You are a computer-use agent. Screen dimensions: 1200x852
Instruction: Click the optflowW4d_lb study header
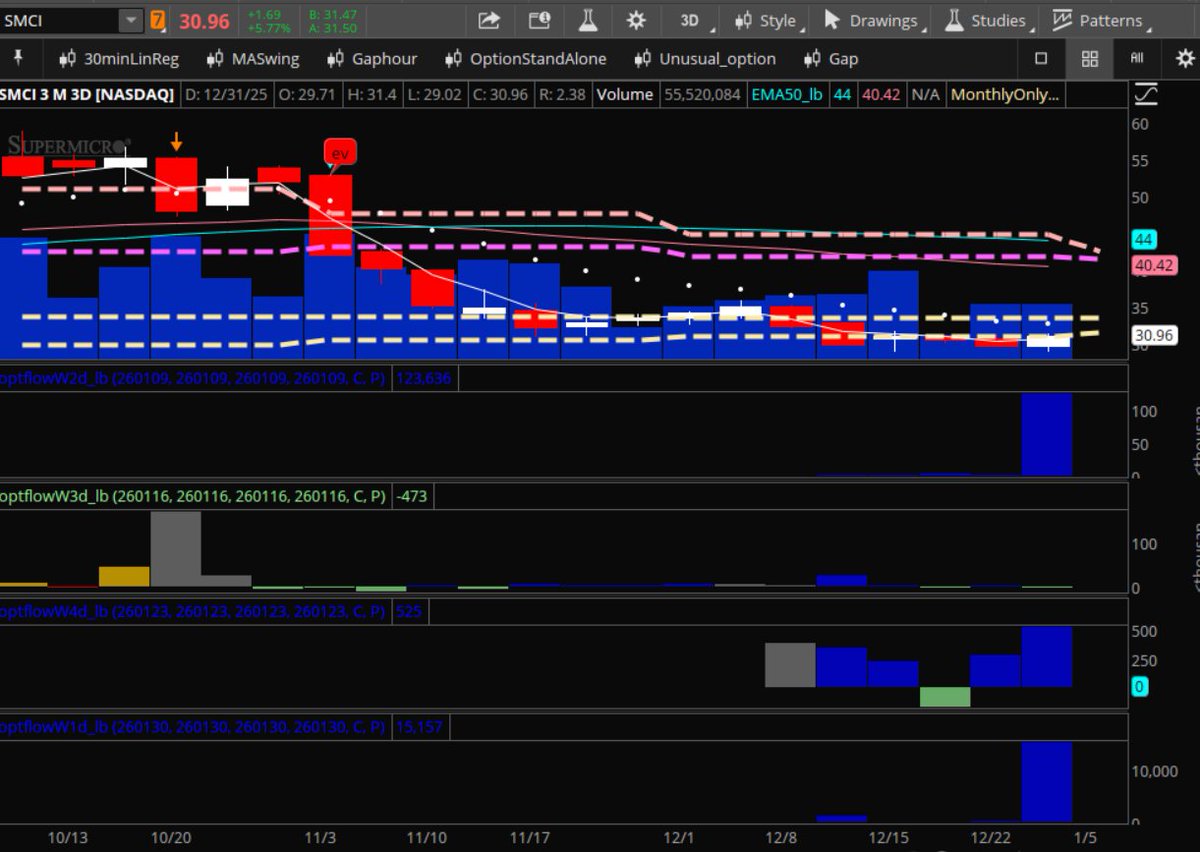coord(193,611)
